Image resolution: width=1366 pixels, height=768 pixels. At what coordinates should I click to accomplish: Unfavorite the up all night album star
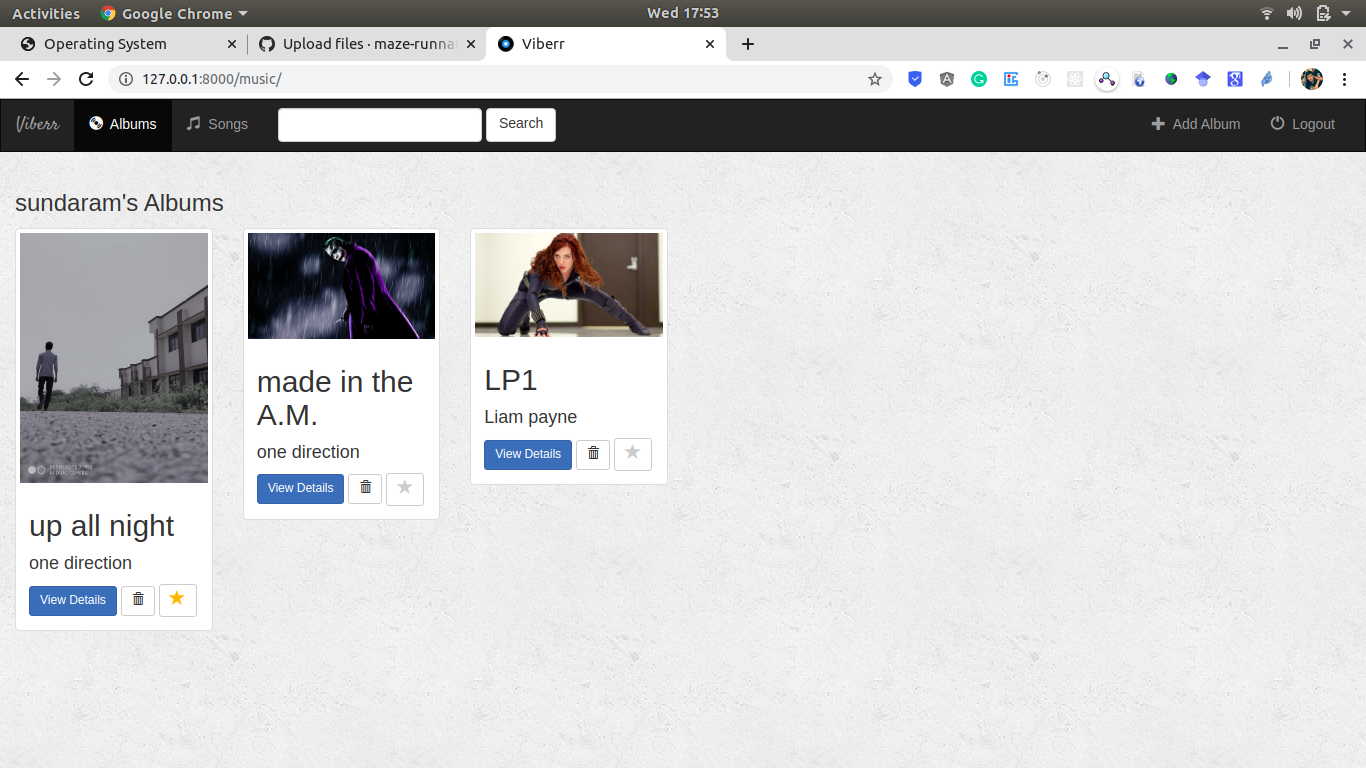point(178,600)
